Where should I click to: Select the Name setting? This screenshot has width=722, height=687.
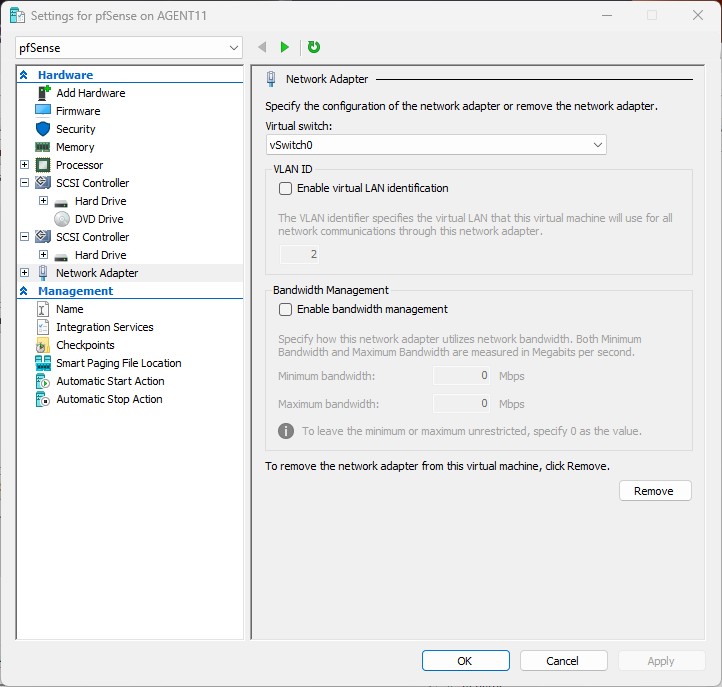pos(70,309)
